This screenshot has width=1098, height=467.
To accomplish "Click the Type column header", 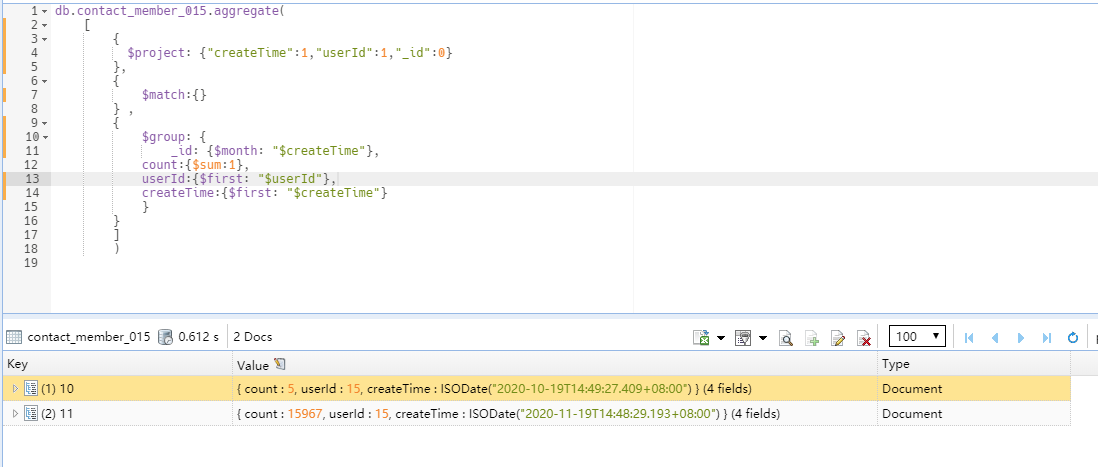I will point(974,365).
